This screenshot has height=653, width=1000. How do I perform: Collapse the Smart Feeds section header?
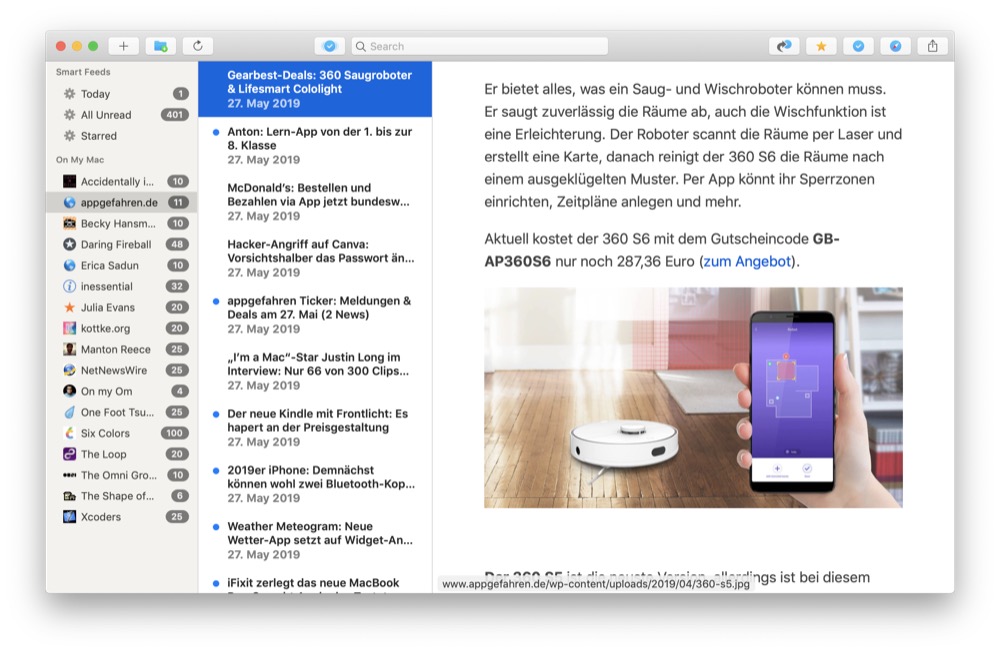83,72
